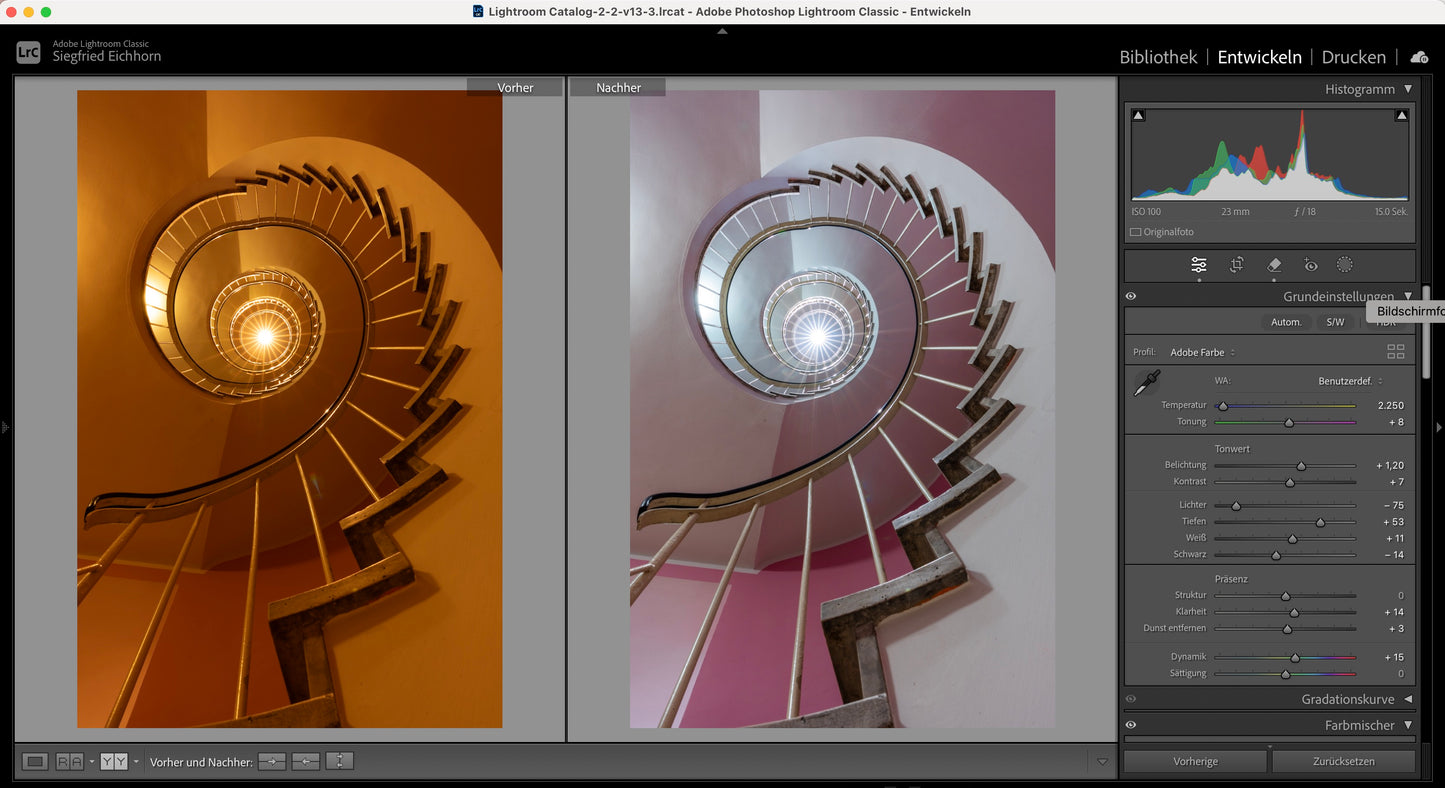1445x788 pixels.
Task: Open the Adobe Farbe profile dropdown
Action: [1203, 352]
